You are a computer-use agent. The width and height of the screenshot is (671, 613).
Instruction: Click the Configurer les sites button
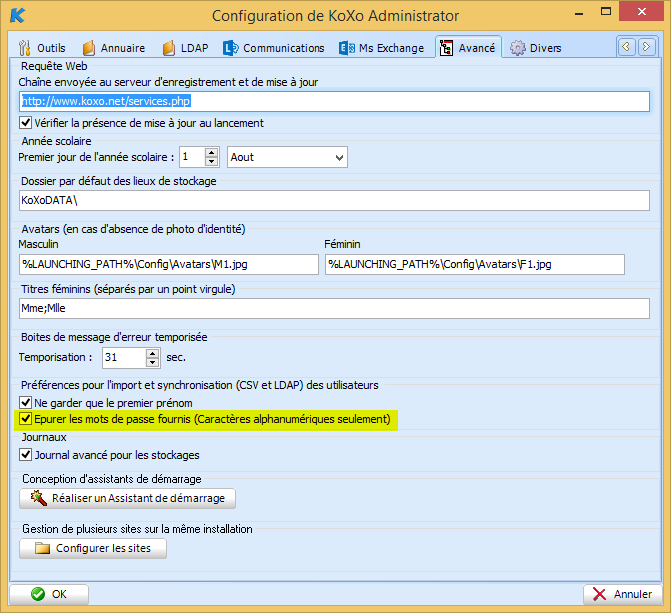pos(93,548)
